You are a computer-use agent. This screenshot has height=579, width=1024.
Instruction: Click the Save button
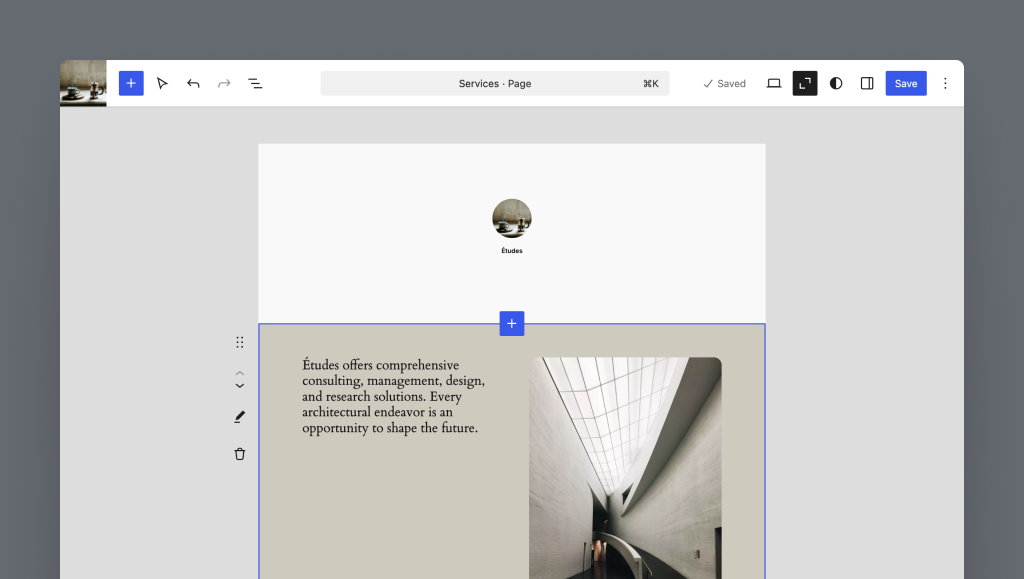(905, 83)
